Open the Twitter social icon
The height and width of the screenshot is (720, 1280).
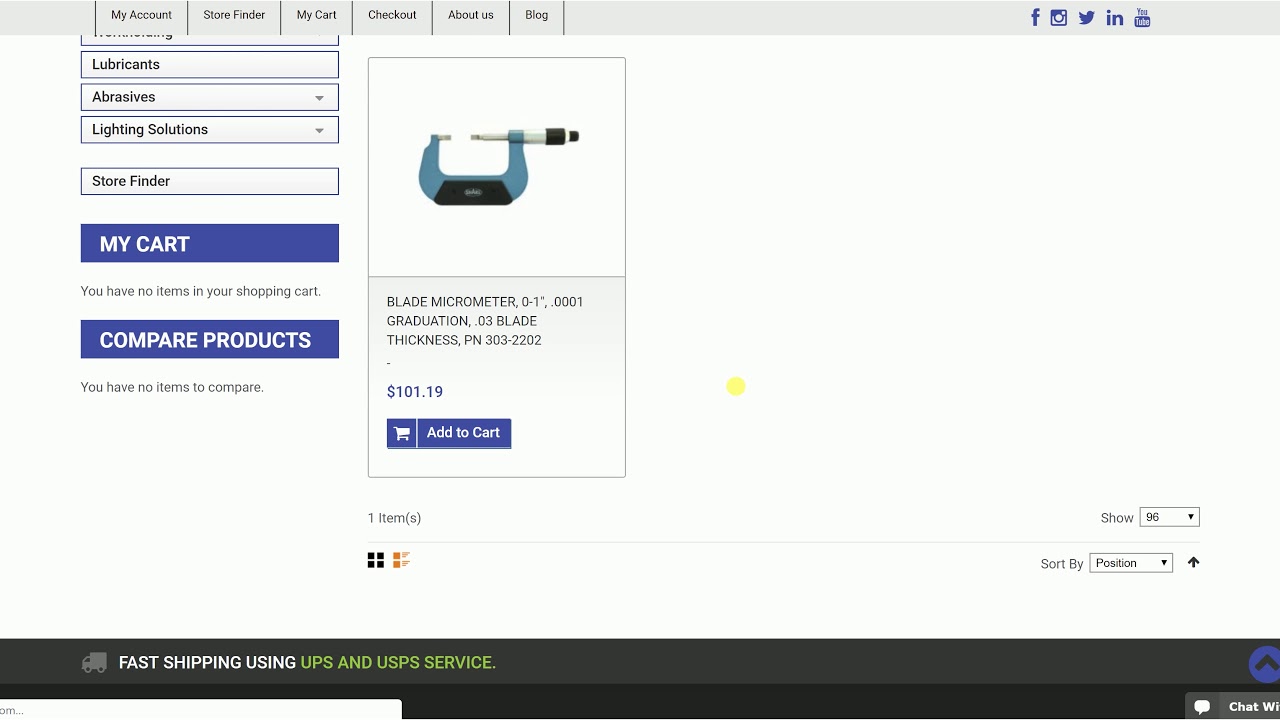1086,17
